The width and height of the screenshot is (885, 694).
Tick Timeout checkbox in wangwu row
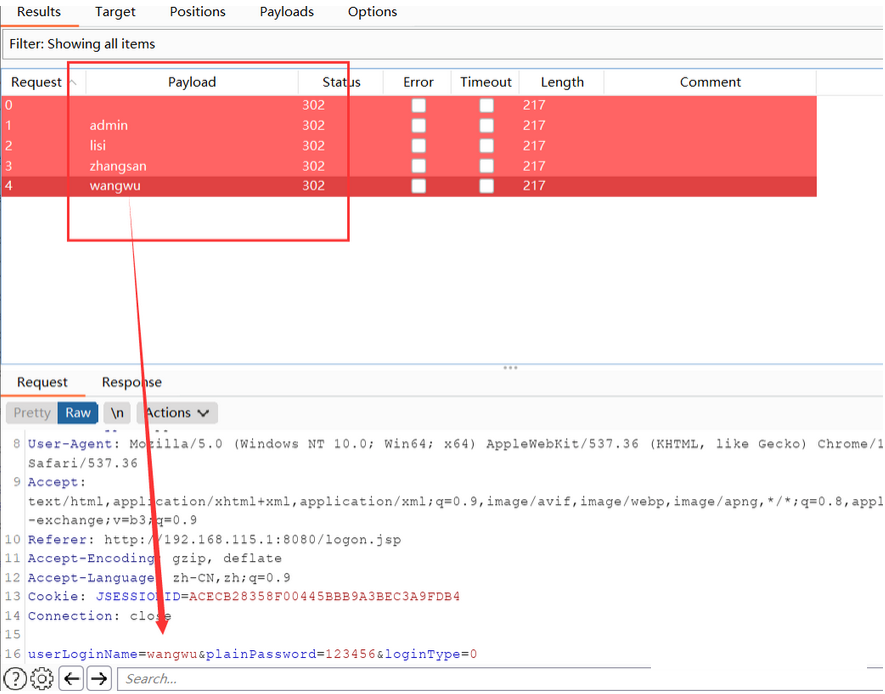click(x=486, y=186)
